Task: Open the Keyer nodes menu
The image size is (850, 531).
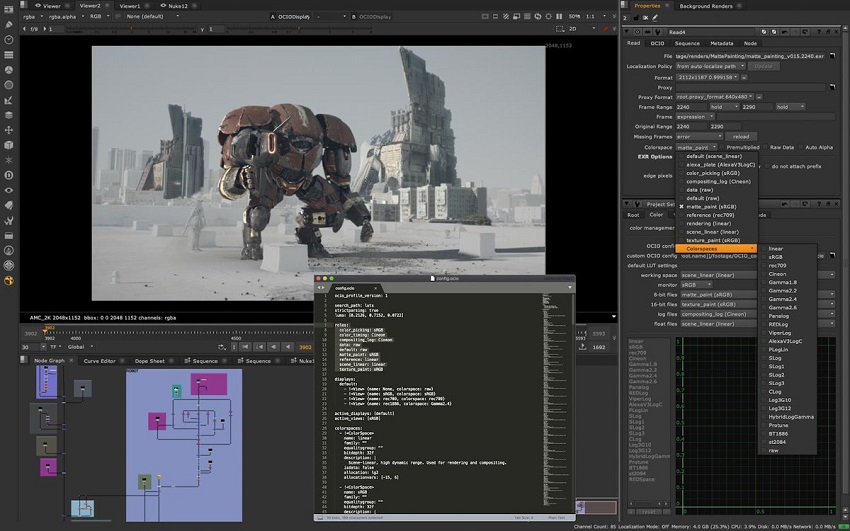Action: [9, 100]
